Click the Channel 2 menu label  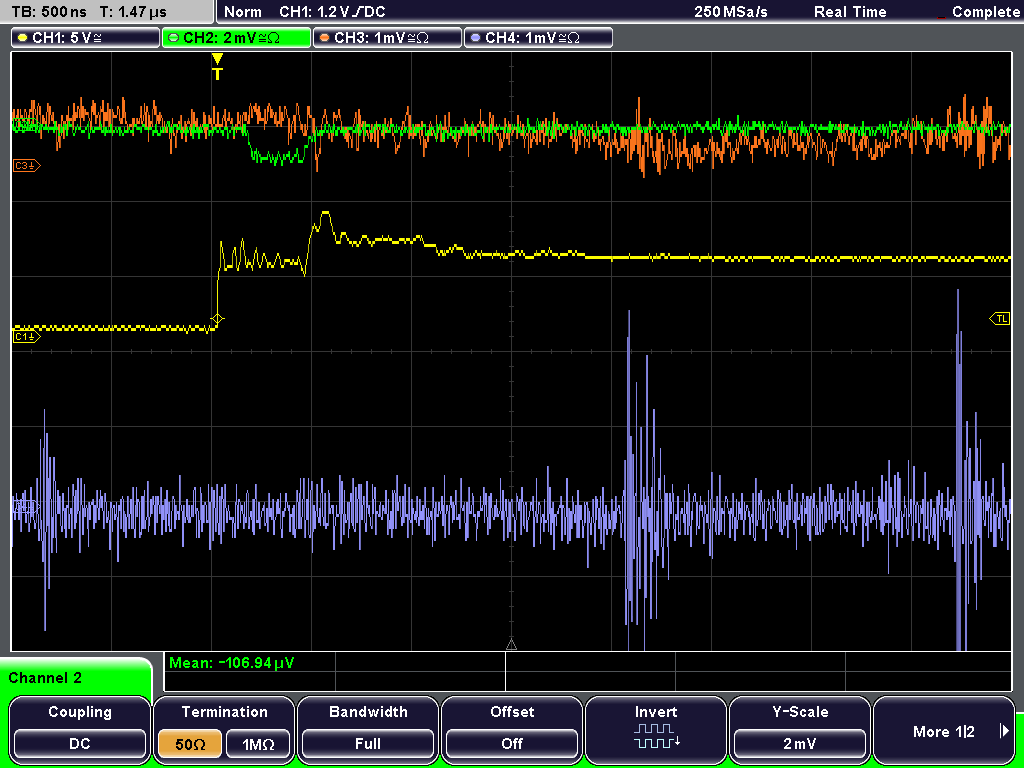[45, 678]
